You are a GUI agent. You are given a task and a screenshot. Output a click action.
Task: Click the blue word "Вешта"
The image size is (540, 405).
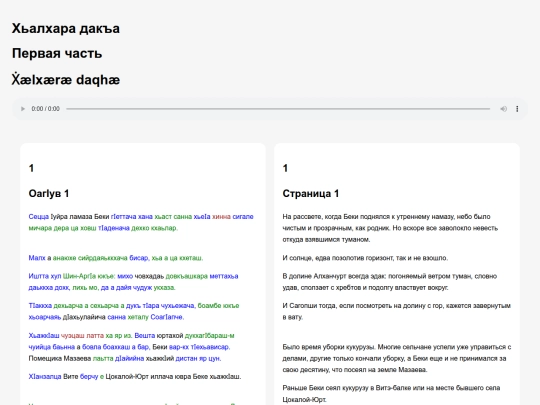[x=145, y=335]
